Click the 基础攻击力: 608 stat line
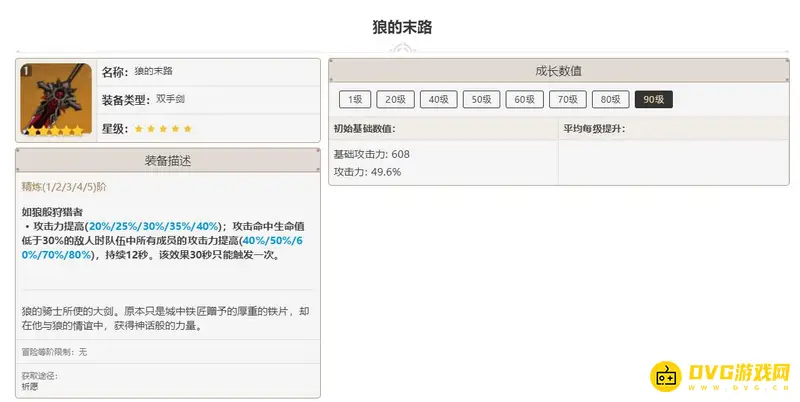 pos(371,154)
